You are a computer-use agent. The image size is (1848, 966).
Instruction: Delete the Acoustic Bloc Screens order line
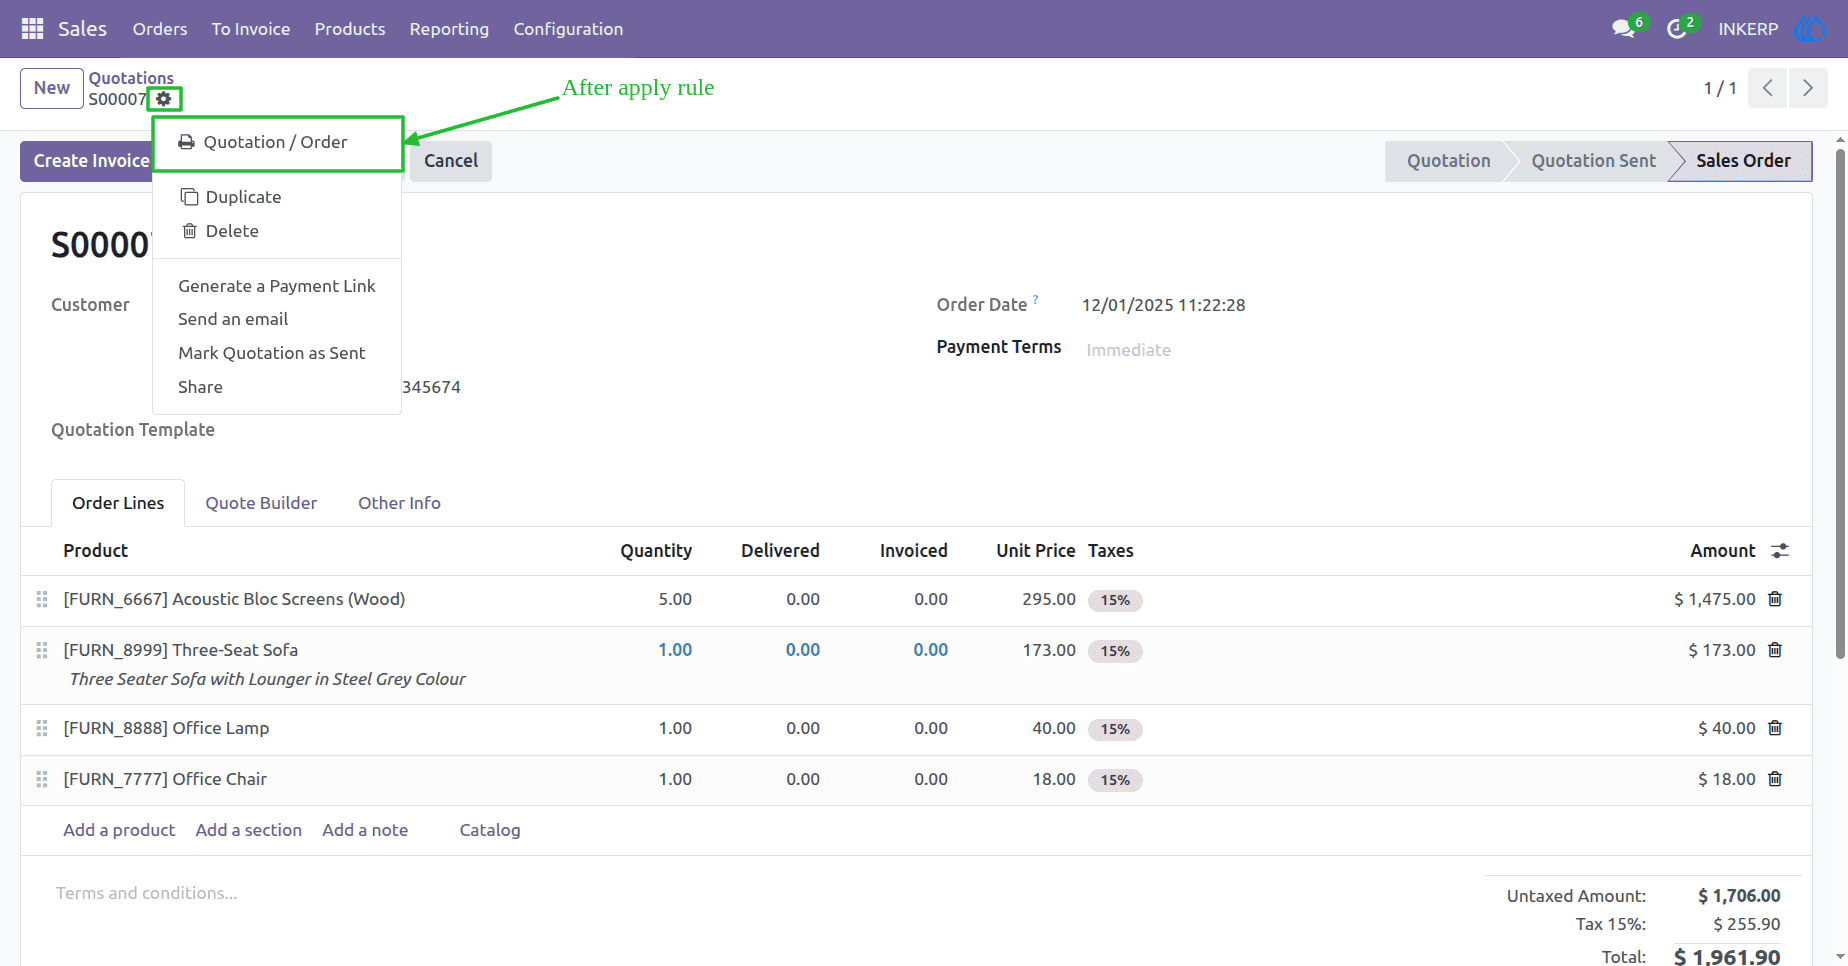(1775, 599)
